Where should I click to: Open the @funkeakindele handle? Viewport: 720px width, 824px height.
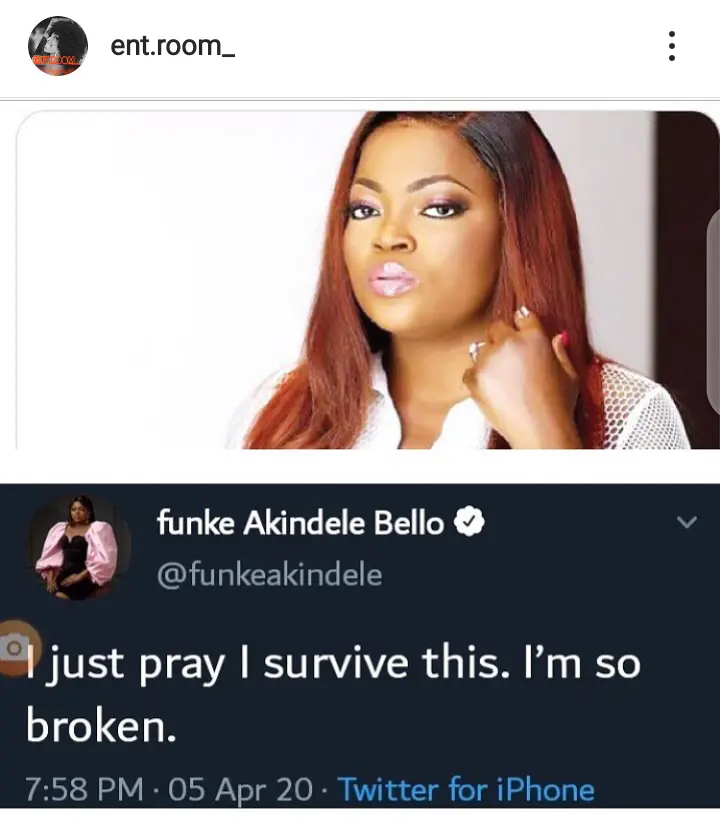(270, 574)
